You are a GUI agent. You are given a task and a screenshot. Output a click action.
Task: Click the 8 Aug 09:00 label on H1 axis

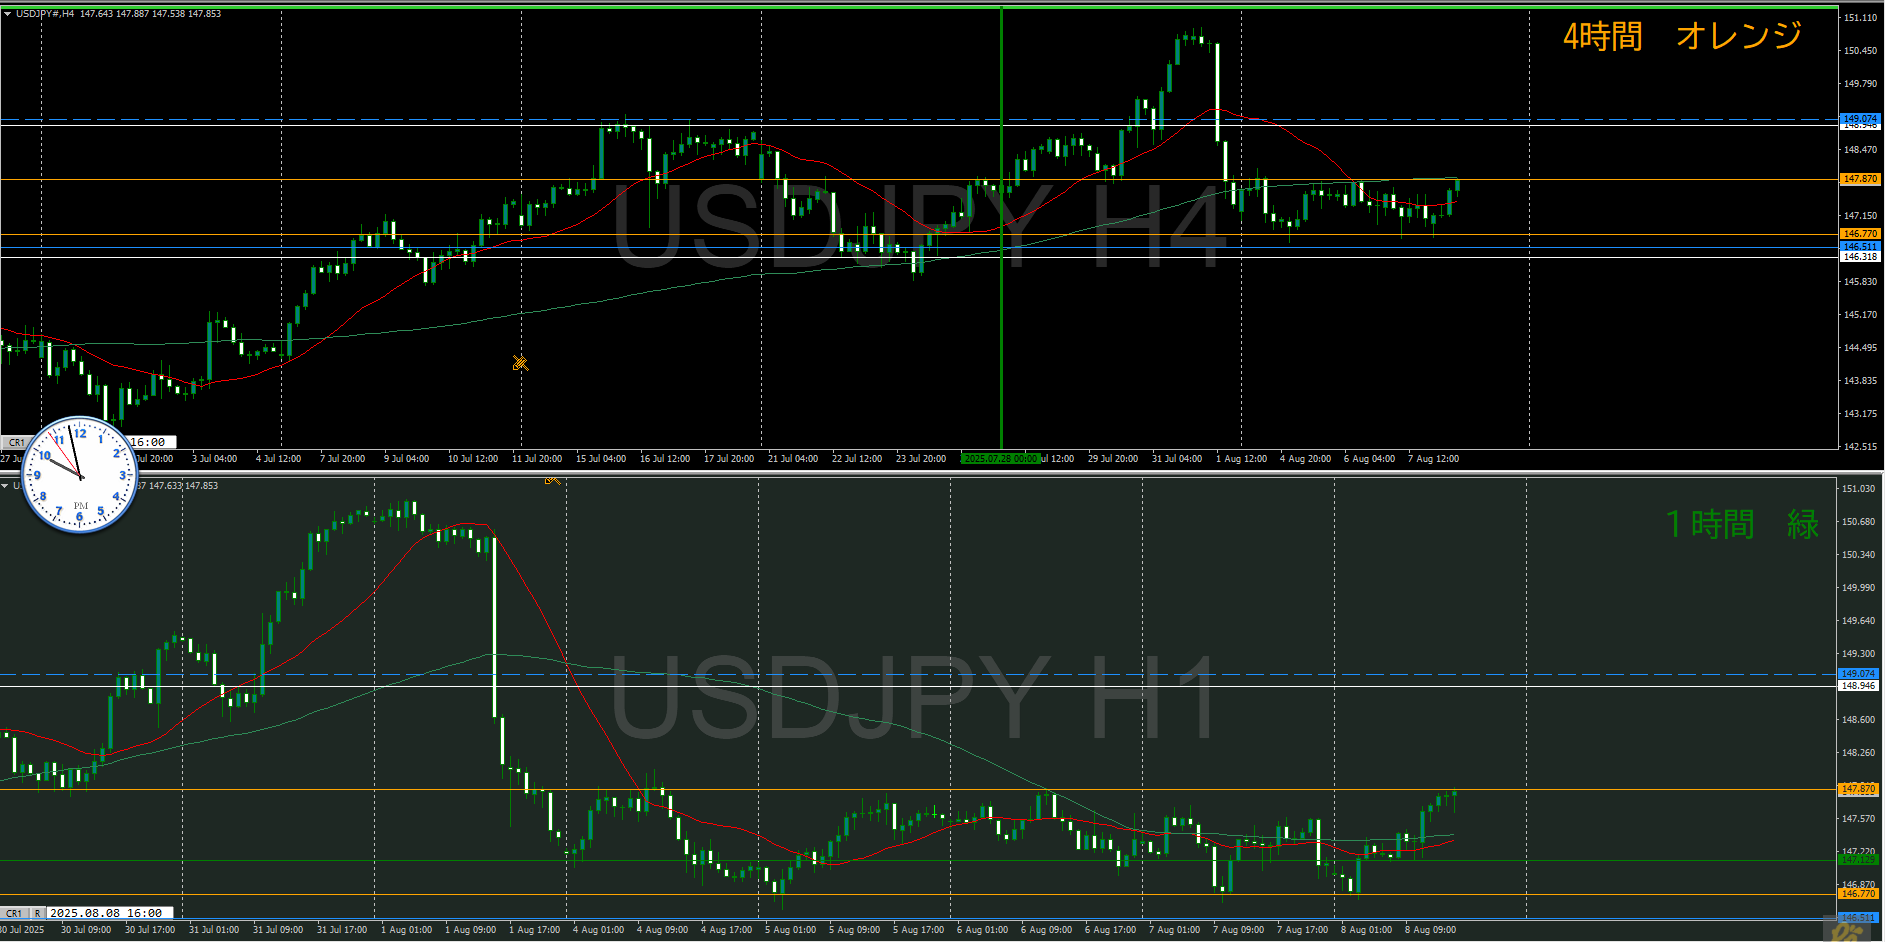tap(1430, 930)
